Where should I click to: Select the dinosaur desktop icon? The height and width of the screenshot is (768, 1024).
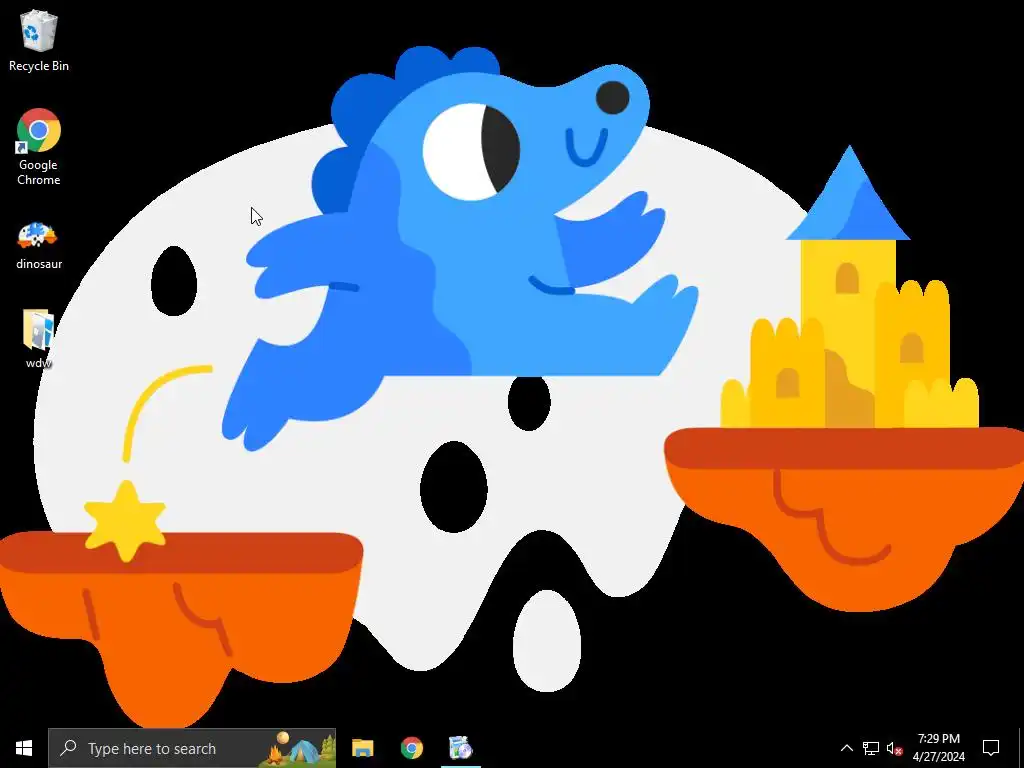click(x=39, y=246)
